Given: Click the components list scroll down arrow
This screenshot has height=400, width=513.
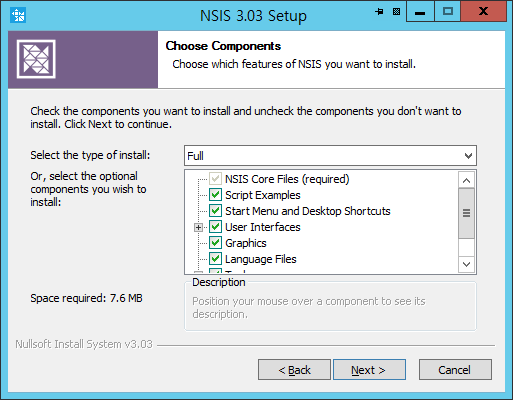Looking at the screenshot, I should pos(466,264).
